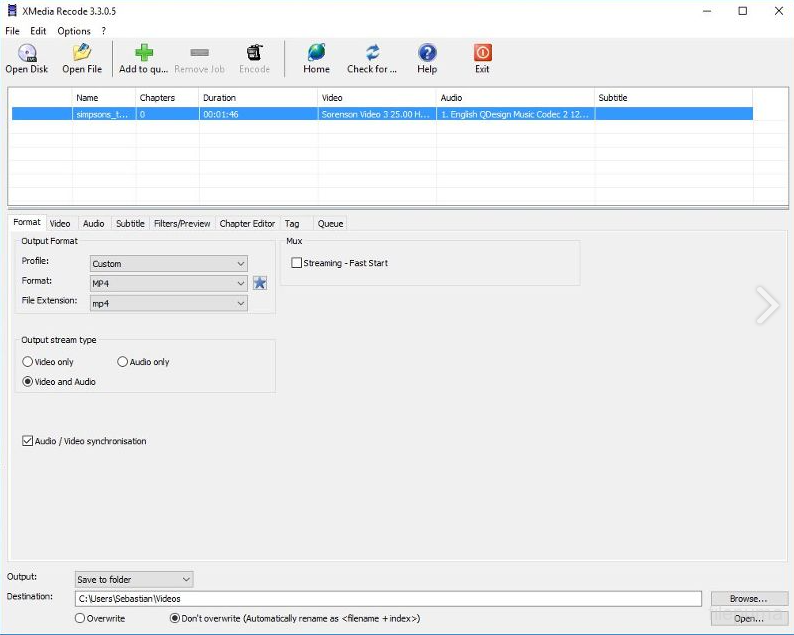This screenshot has width=794, height=635.
Task: Expand the Output Save to folder dropdown
Action: click(x=134, y=579)
